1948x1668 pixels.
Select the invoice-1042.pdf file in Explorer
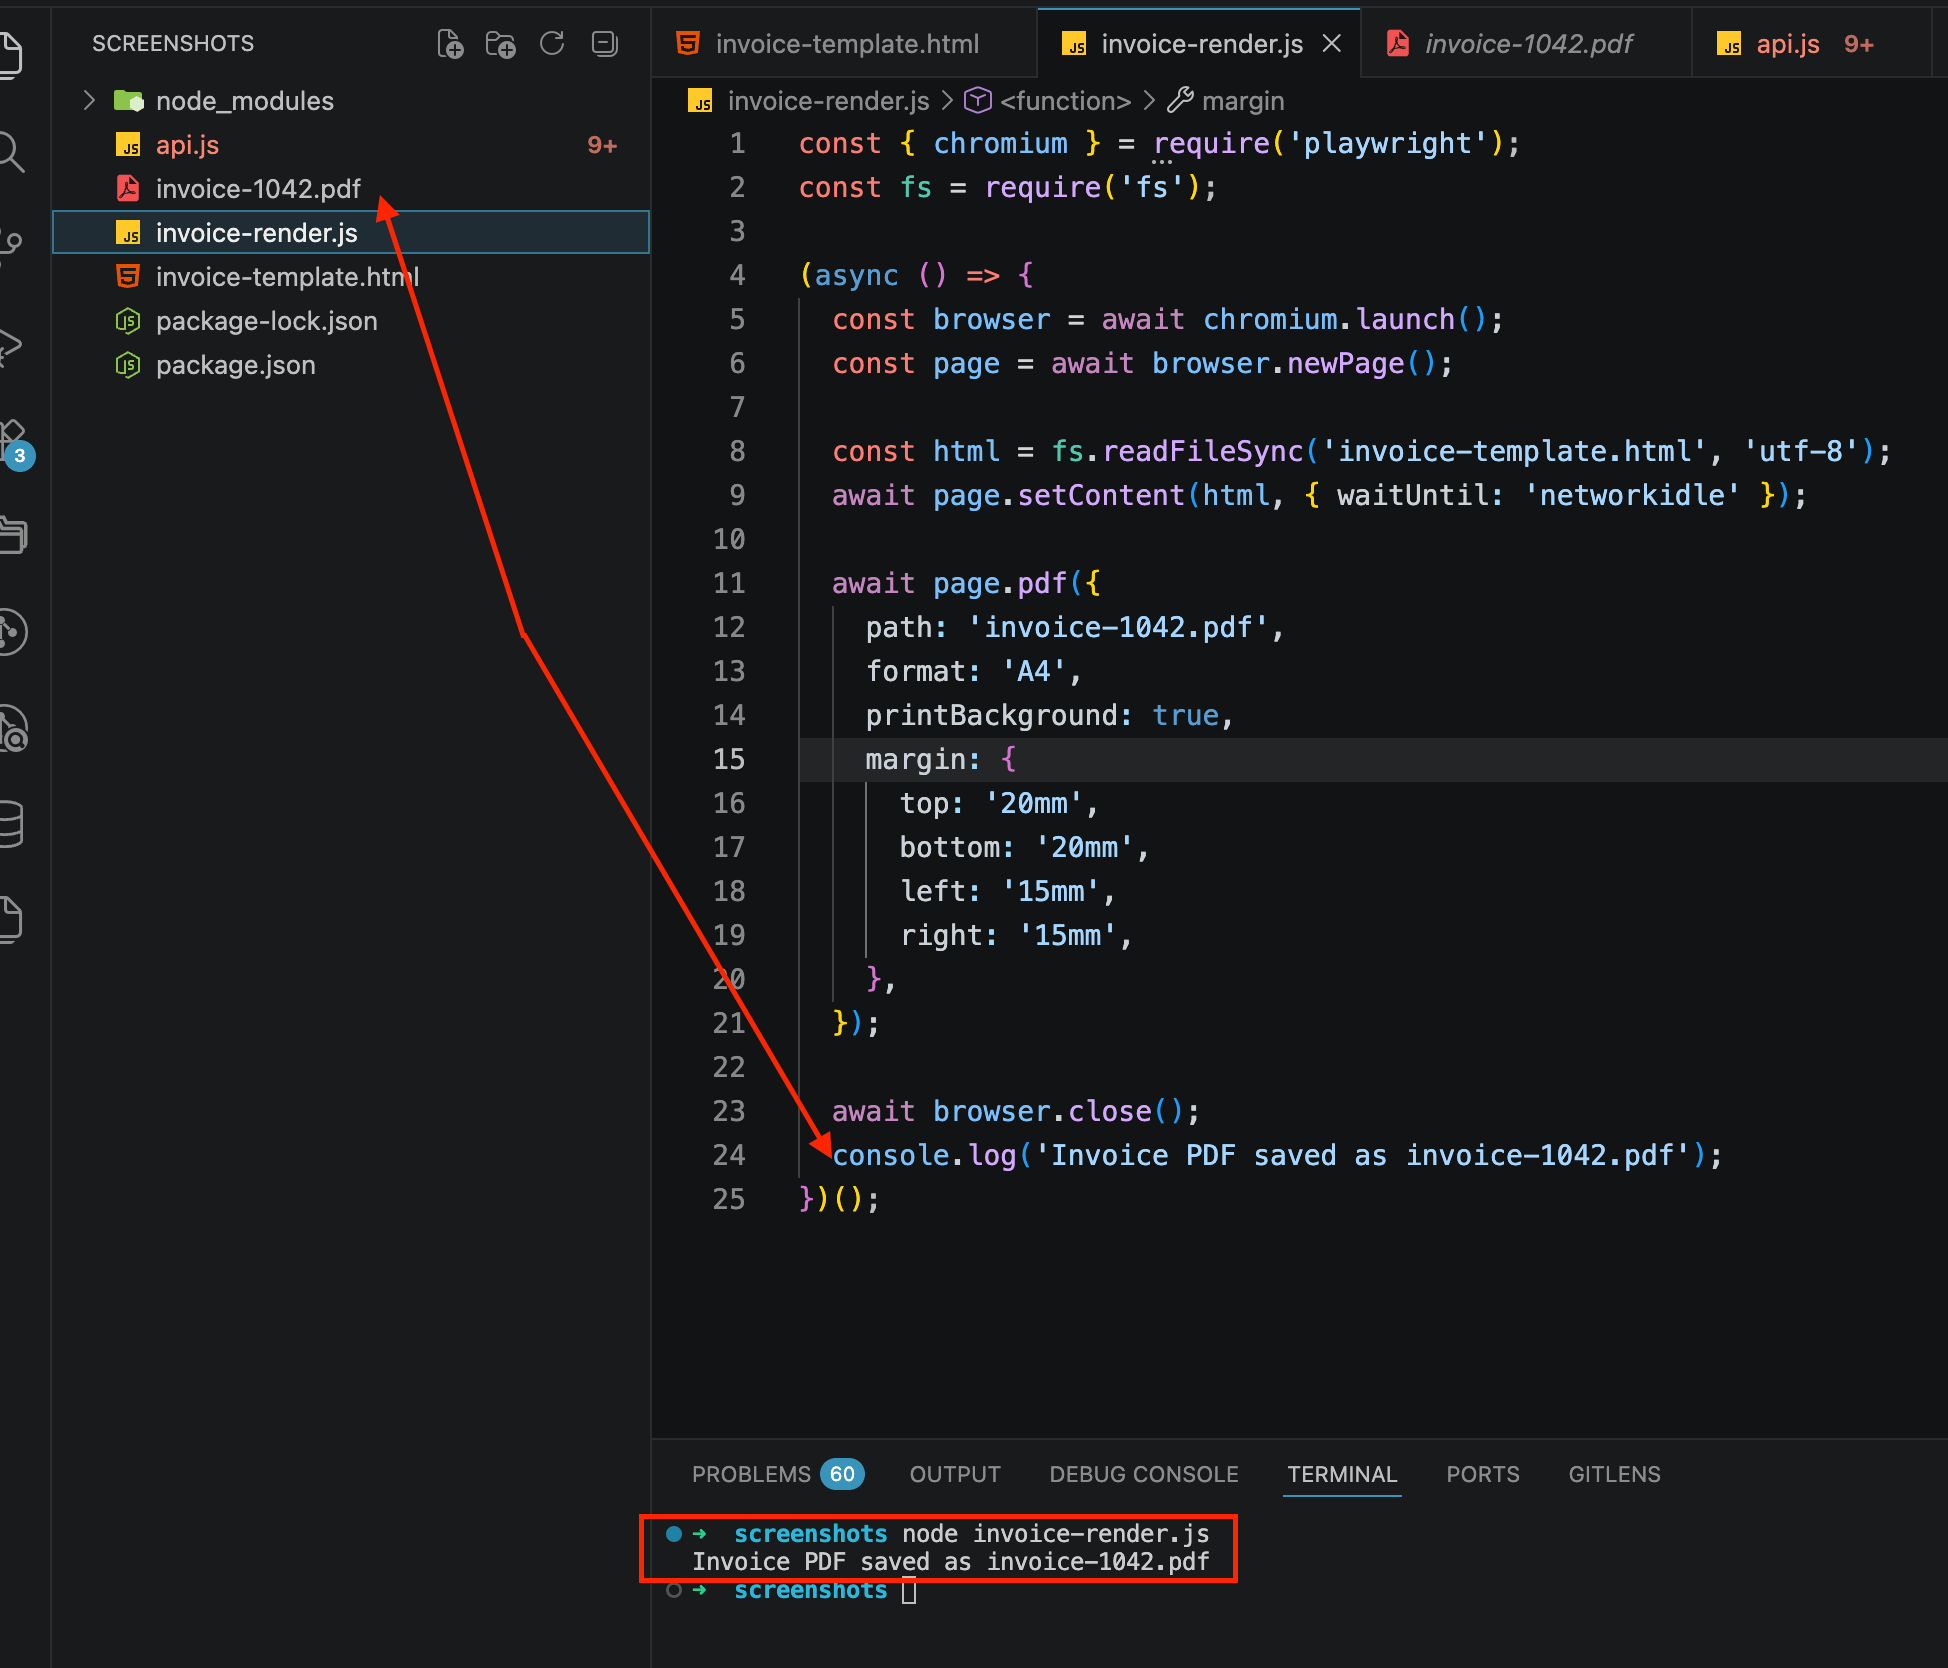point(258,188)
